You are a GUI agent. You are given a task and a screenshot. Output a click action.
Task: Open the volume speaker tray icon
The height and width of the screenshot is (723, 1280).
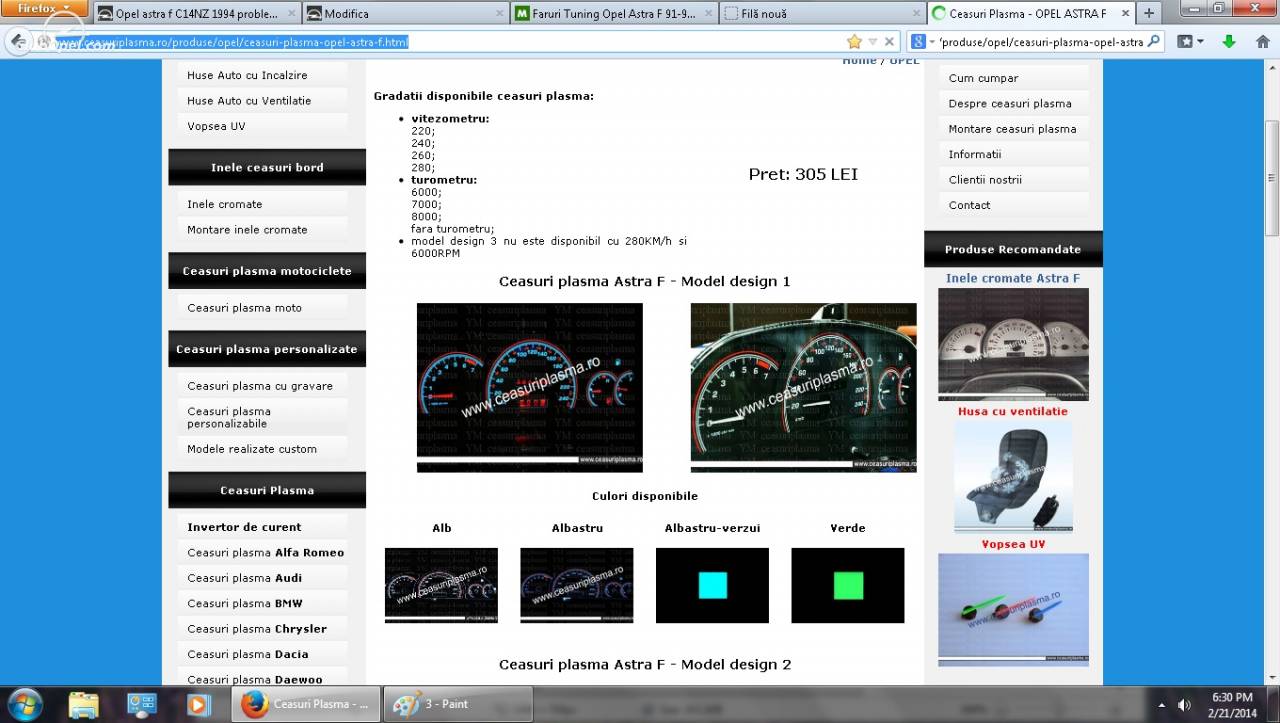pyautogui.click(x=1185, y=704)
